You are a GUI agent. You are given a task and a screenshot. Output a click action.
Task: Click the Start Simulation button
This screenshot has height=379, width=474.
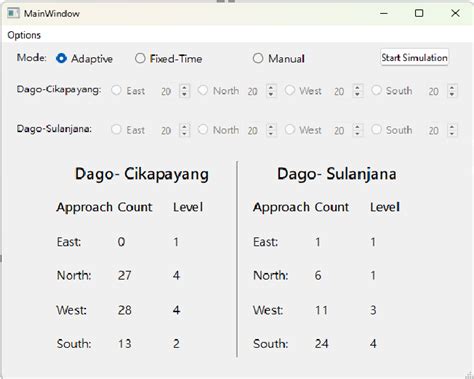point(414,57)
